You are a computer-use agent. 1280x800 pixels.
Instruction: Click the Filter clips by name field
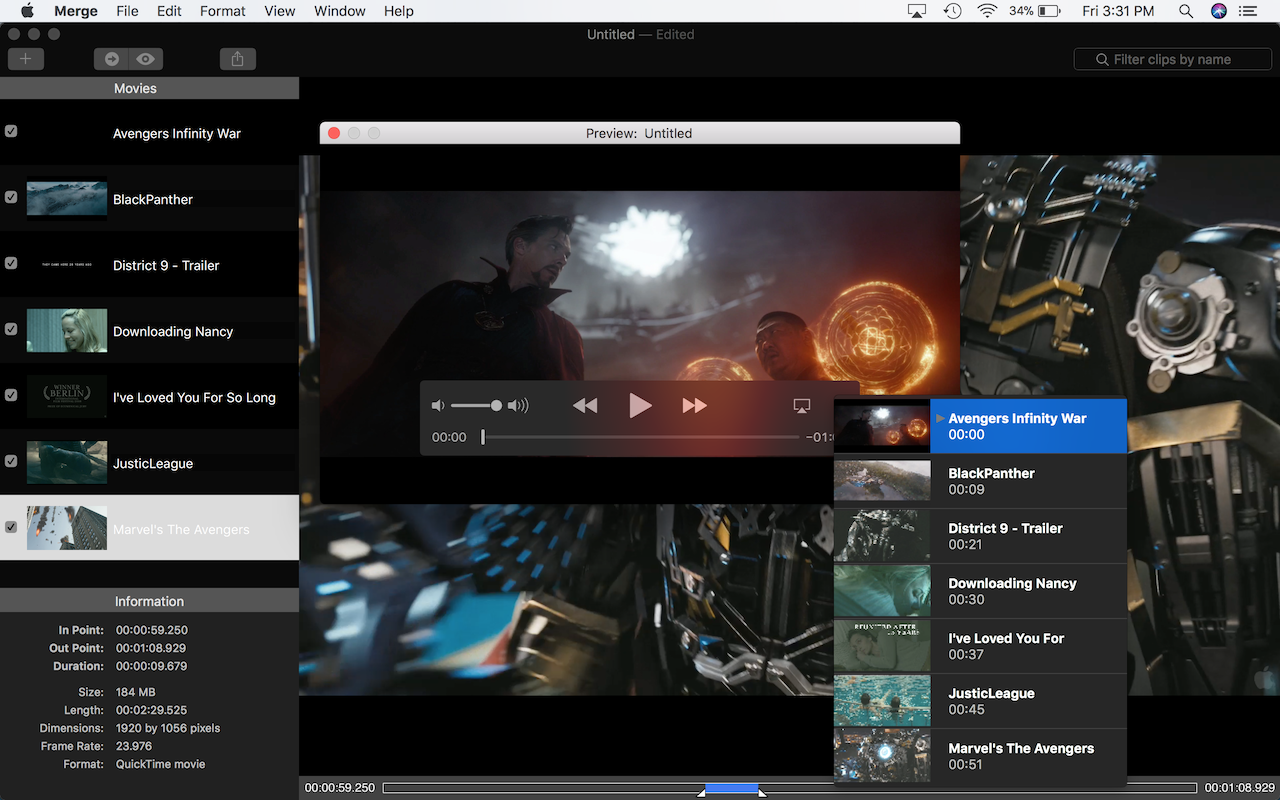[1172, 59]
